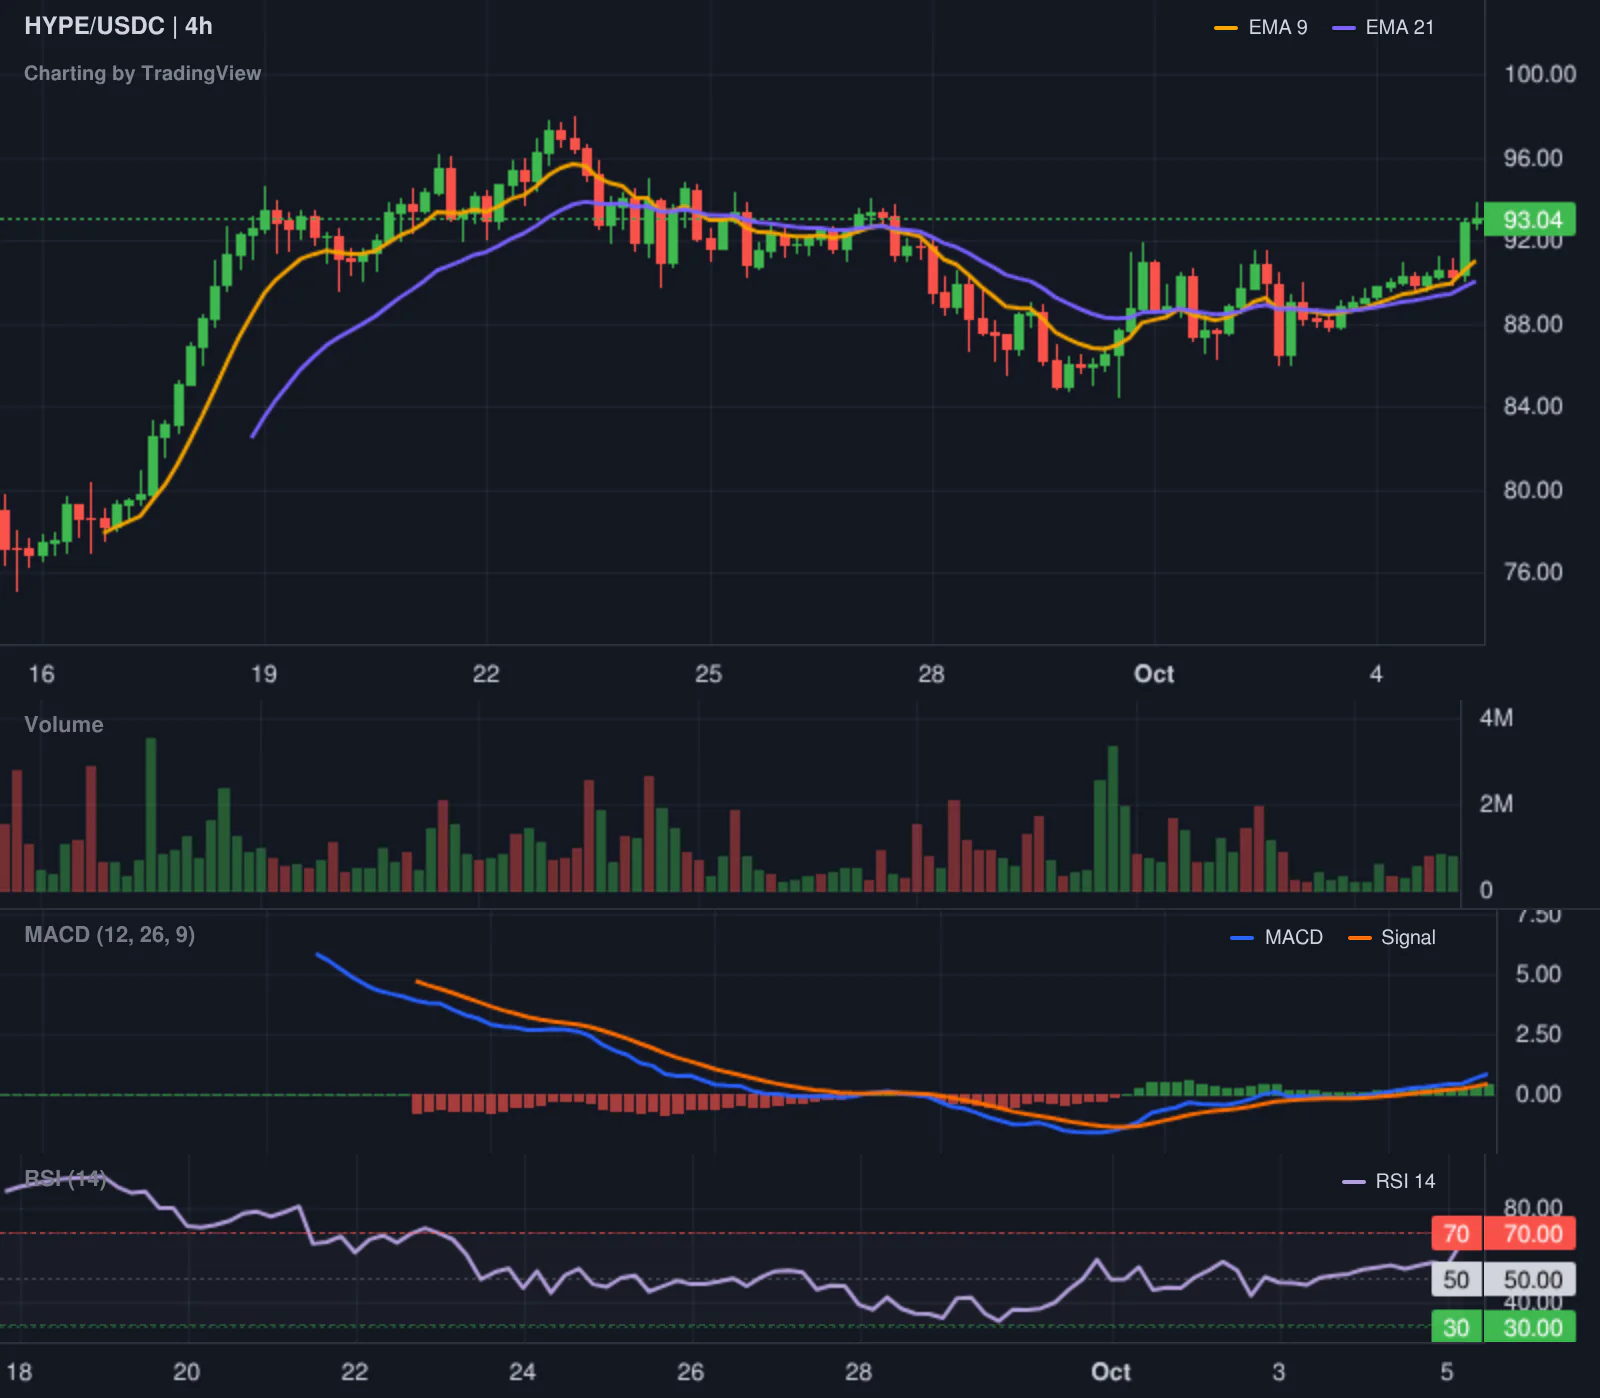This screenshot has width=1600, height=1398.
Task: Click the 84.00 price axis label
Action: coord(1533,406)
